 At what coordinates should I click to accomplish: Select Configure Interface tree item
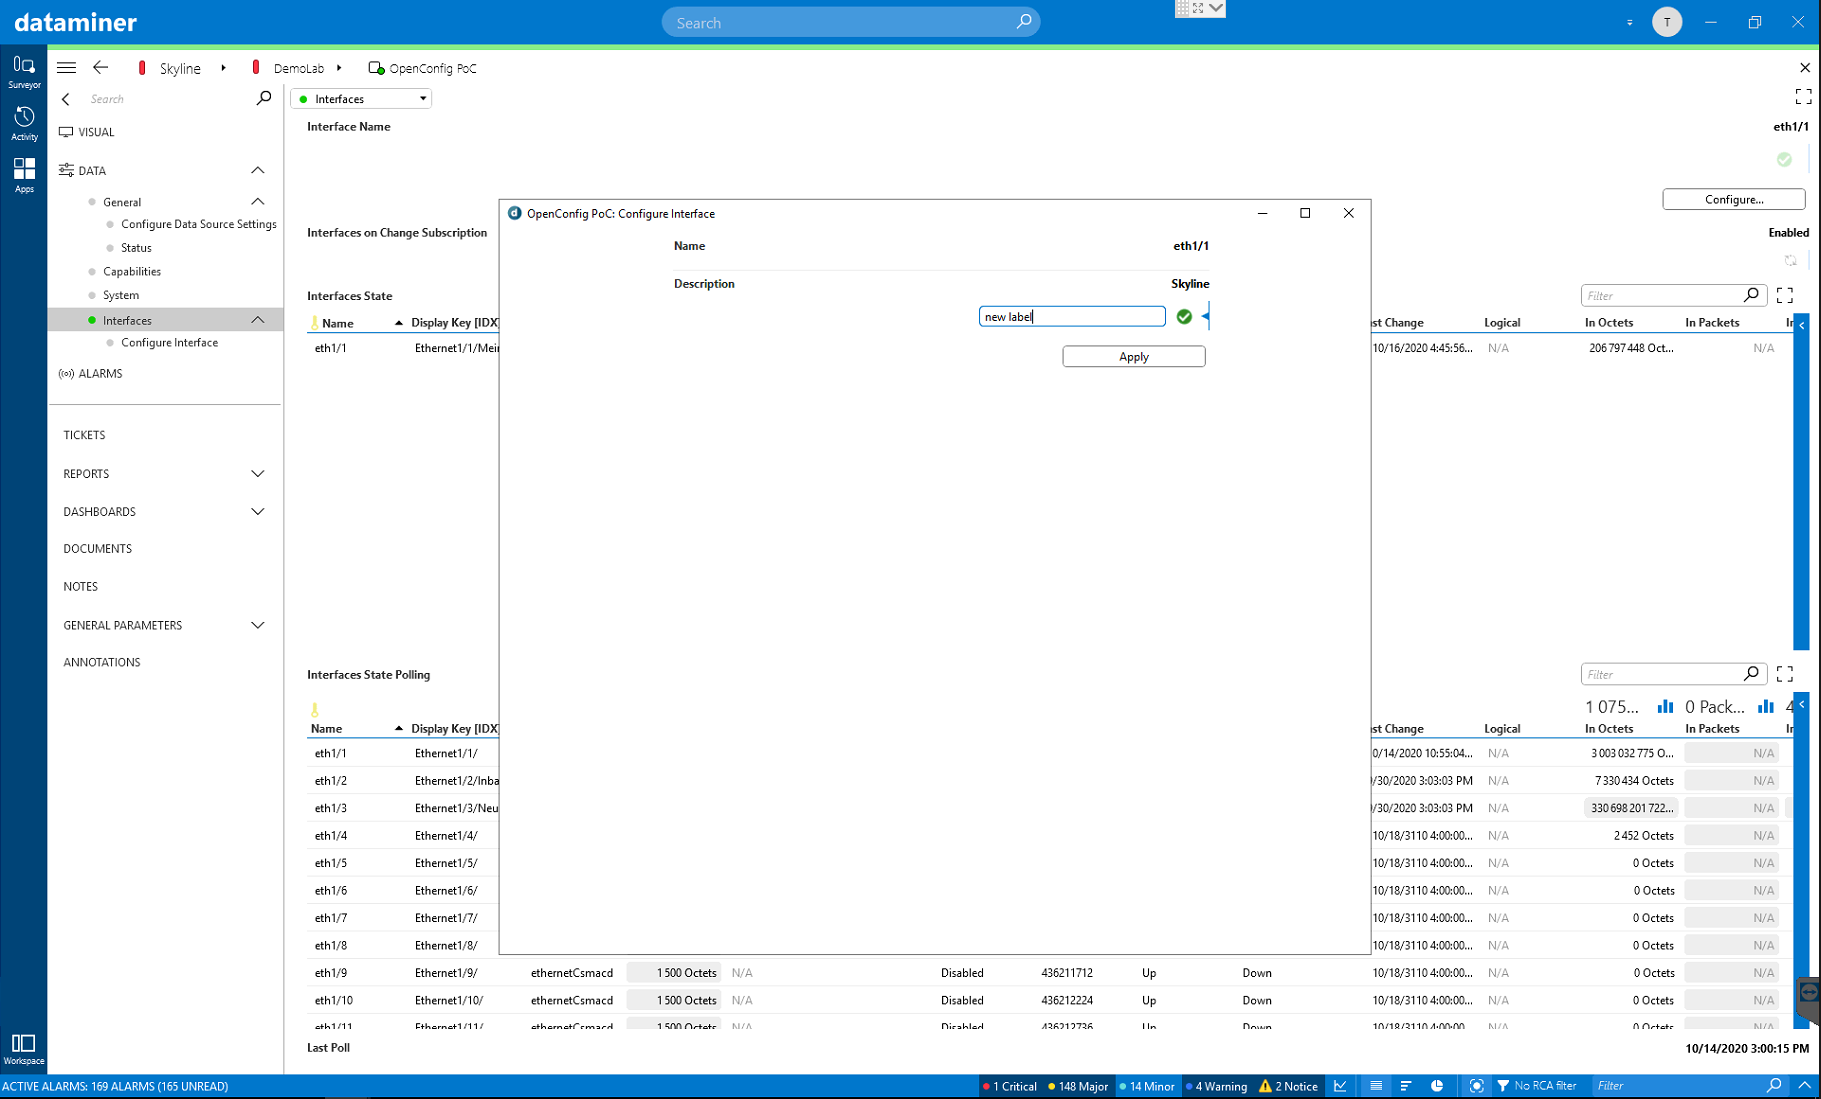(x=169, y=343)
